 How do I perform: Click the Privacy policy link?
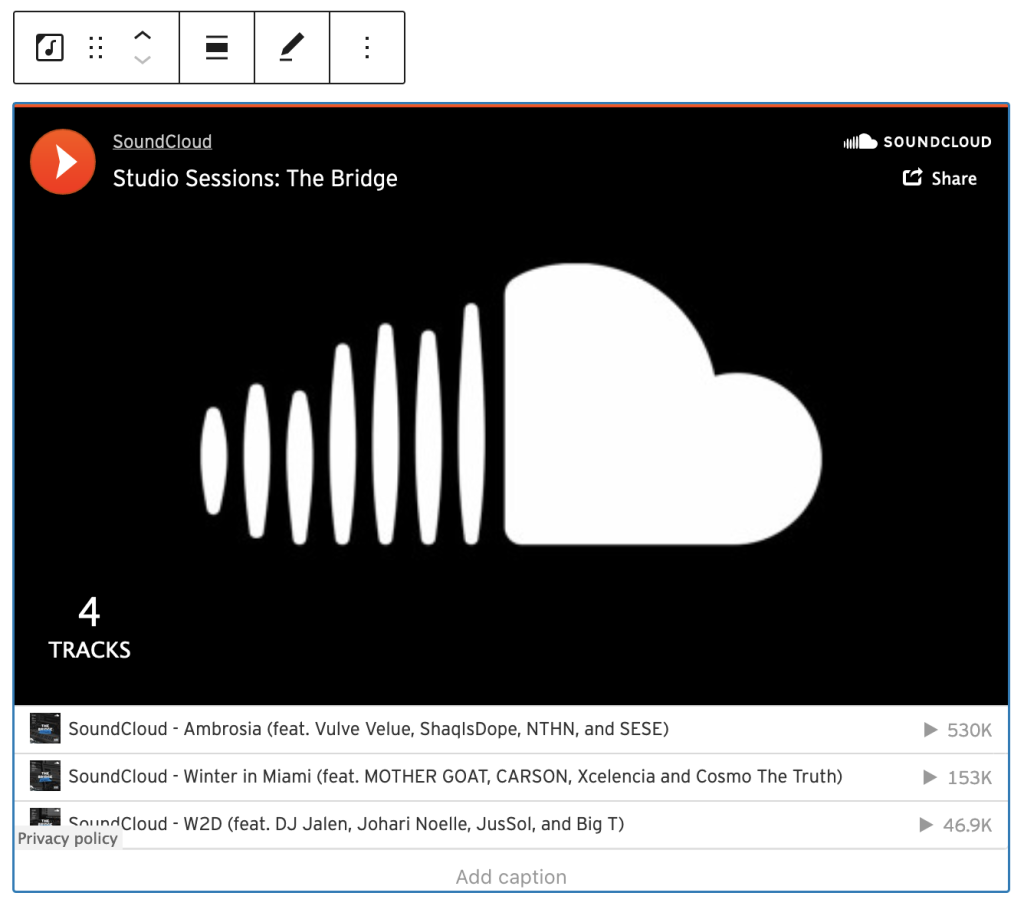pos(67,838)
